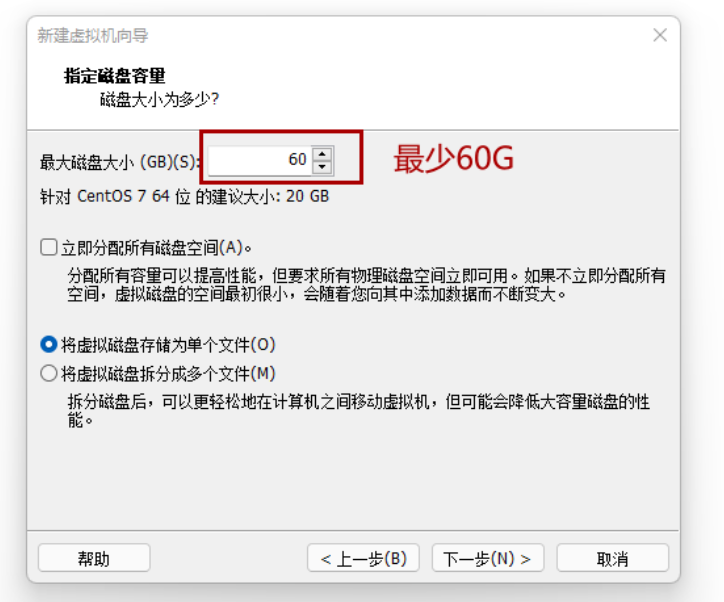Click the red 最少60G annotation
This screenshot has width=724, height=602.
point(453,158)
